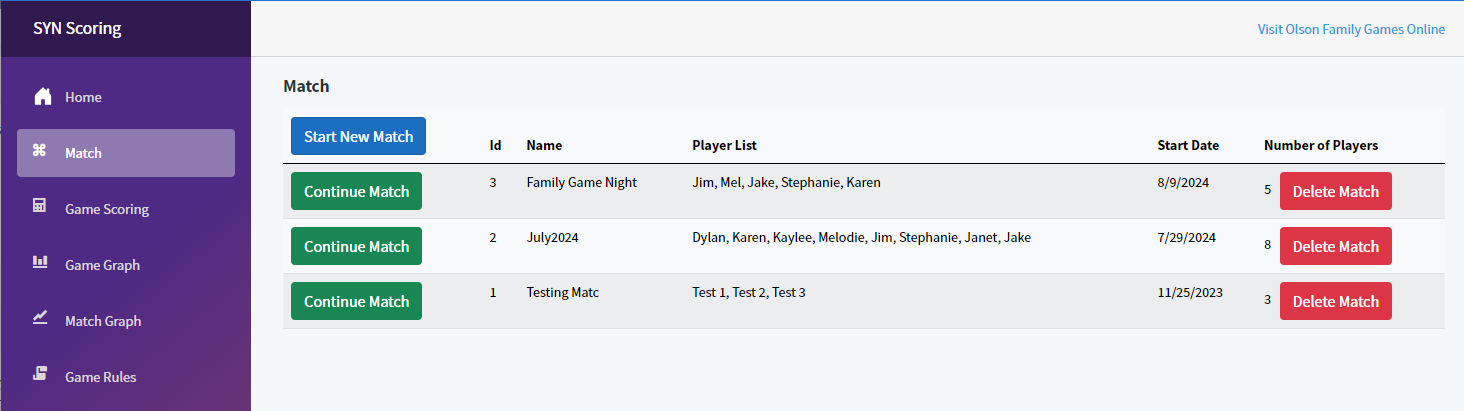1464x411 pixels.
Task: Delete the July2024 match
Action: tap(1335, 246)
